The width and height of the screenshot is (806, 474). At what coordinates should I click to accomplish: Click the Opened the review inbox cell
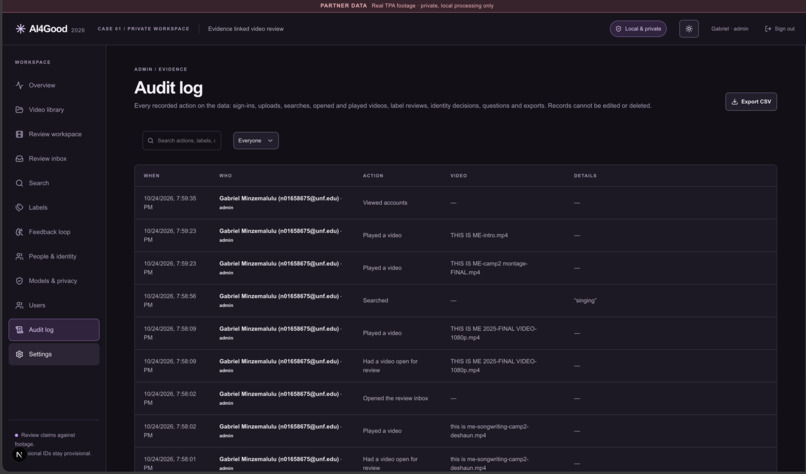[x=395, y=398]
